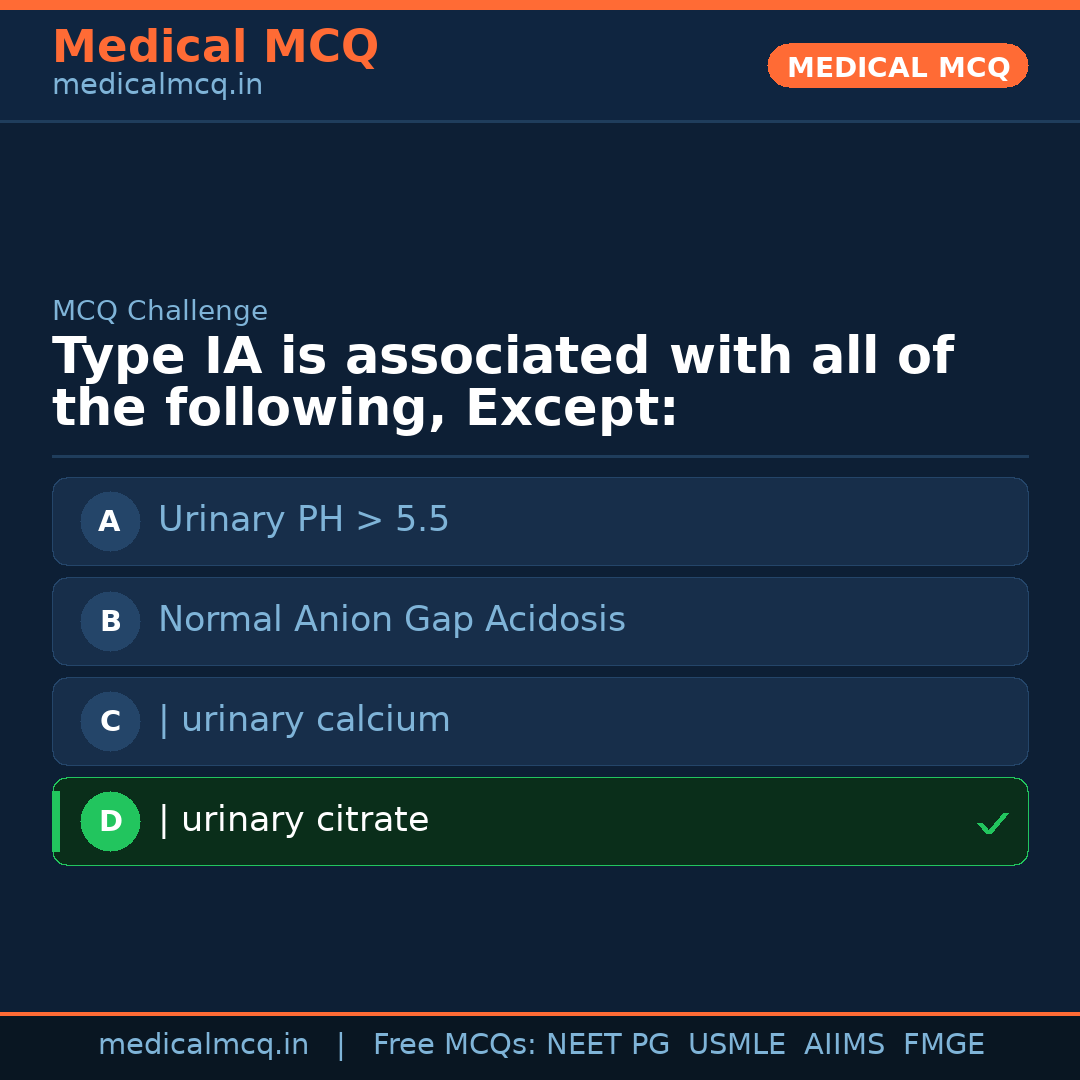Screen dimensions: 1080x1080
Task: Click the divider line under the question
Action: (540, 457)
